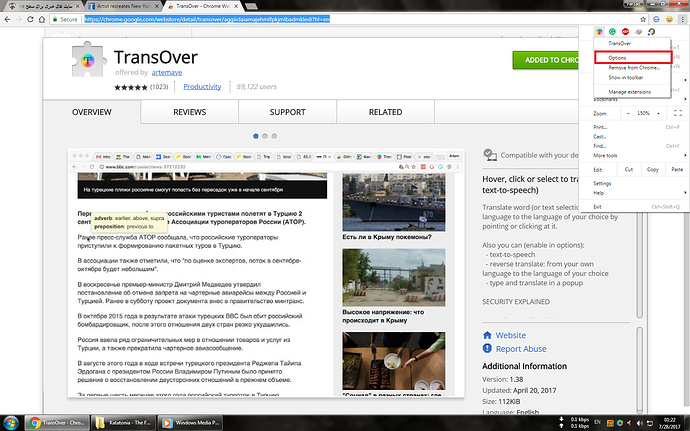This screenshot has width=690, height=431.
Task: Open a new browser tab
Action: (x=251, y=6)
